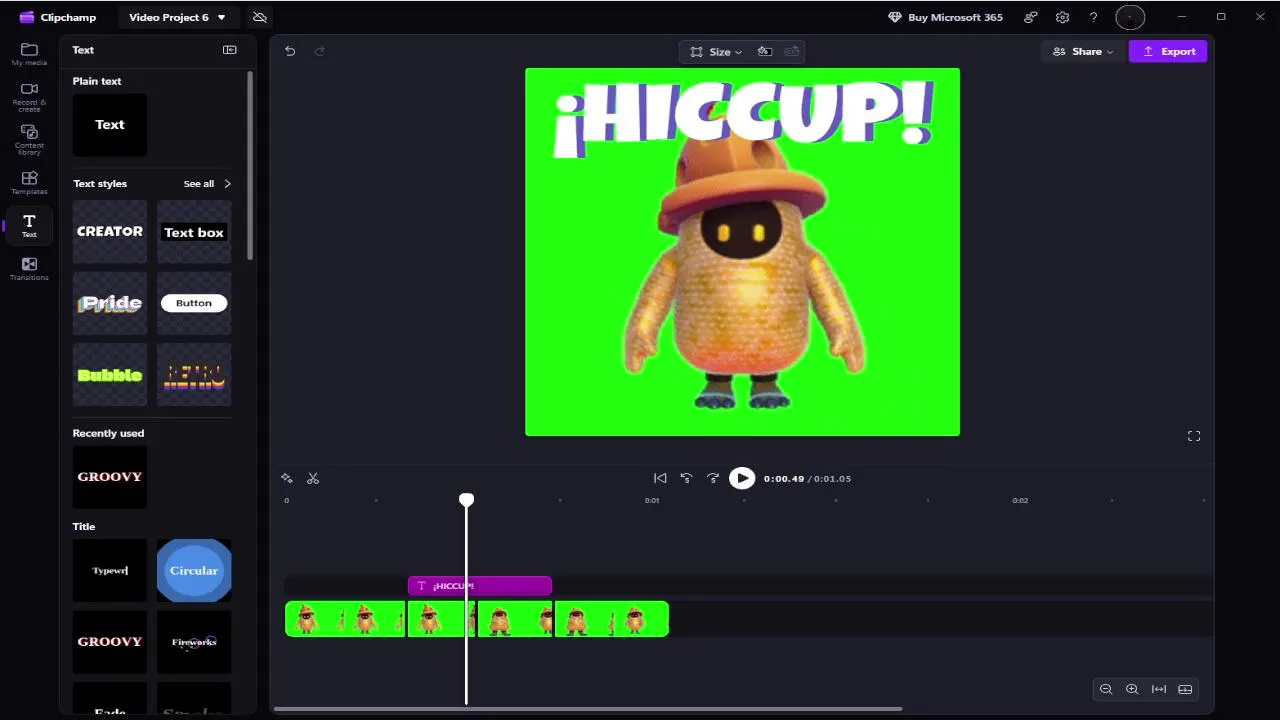The width and height of the screenshot is (1280, 720).
Task: Choose the Bubble text style
Action: point(110,375)
